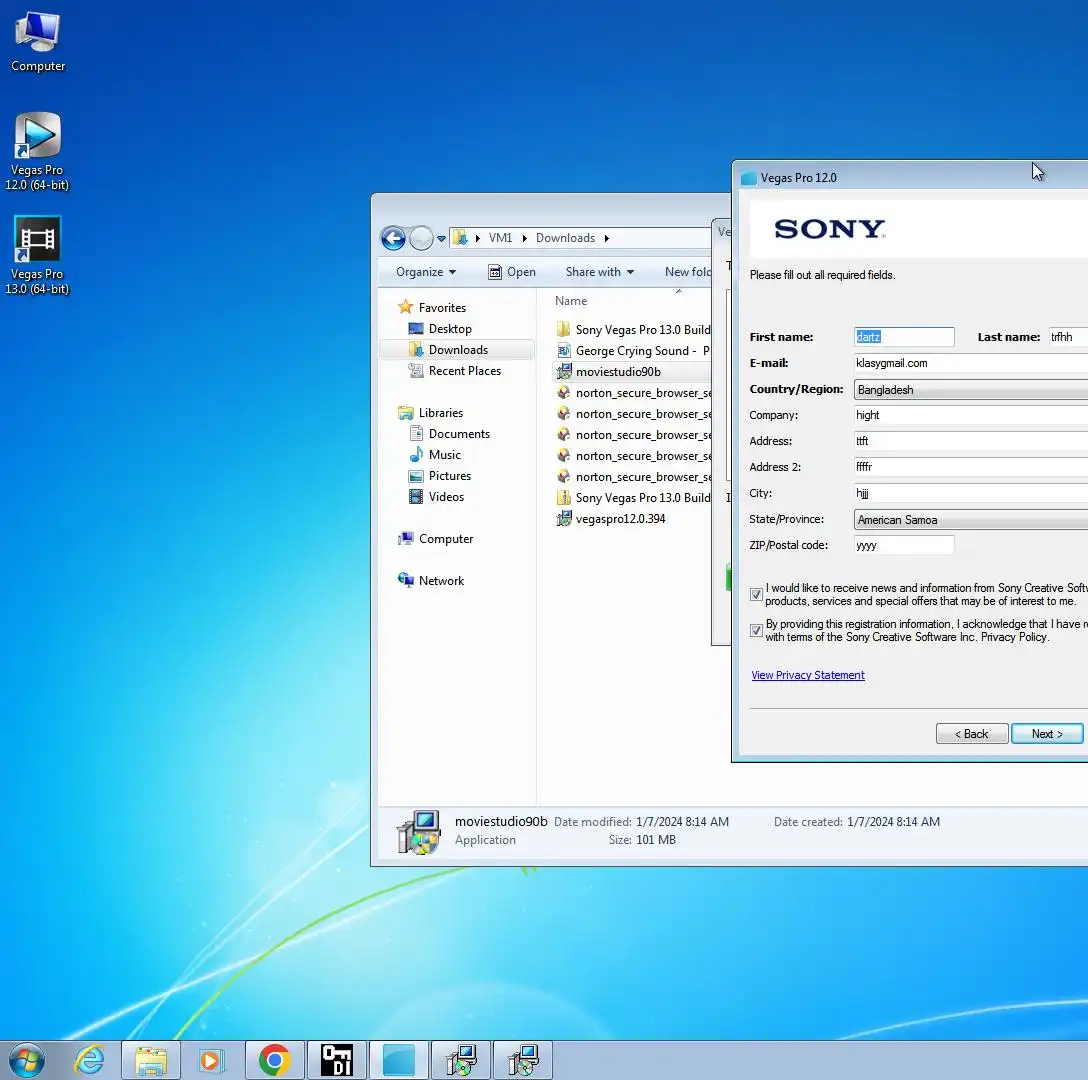
Task: Open Windows Explorer from the taskbar
Action: point(151,1060)
